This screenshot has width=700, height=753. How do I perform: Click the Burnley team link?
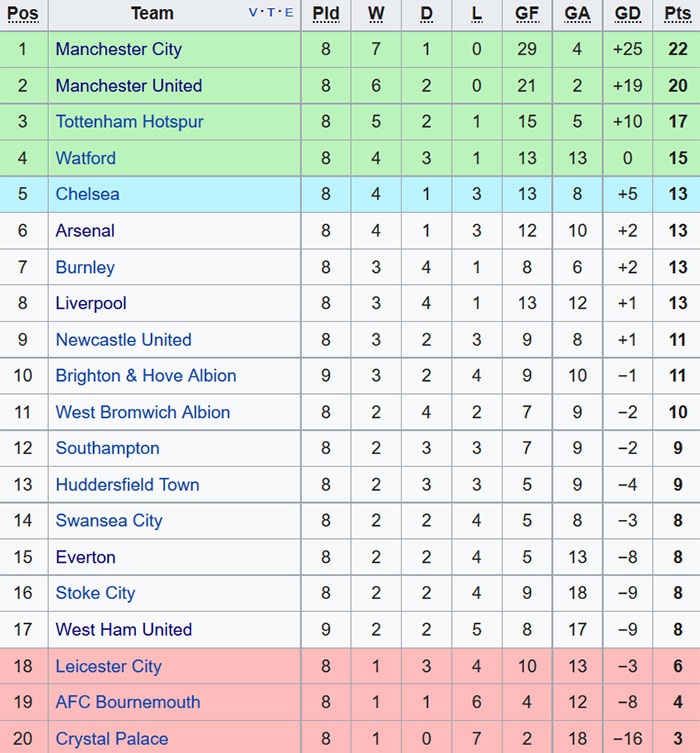click(x=85, y=267)
